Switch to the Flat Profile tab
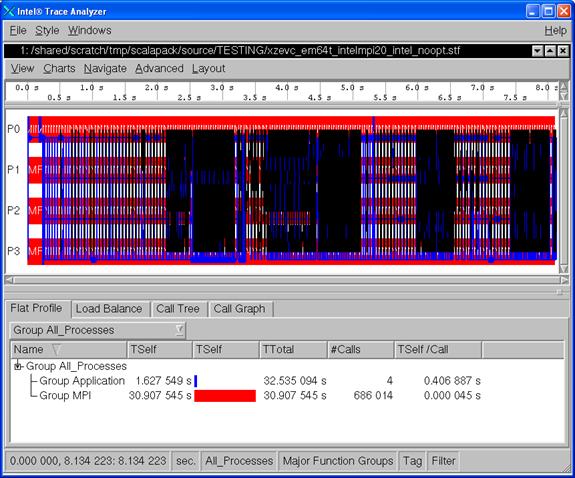Viewport: 575px width, 478px height. (36, 308)
